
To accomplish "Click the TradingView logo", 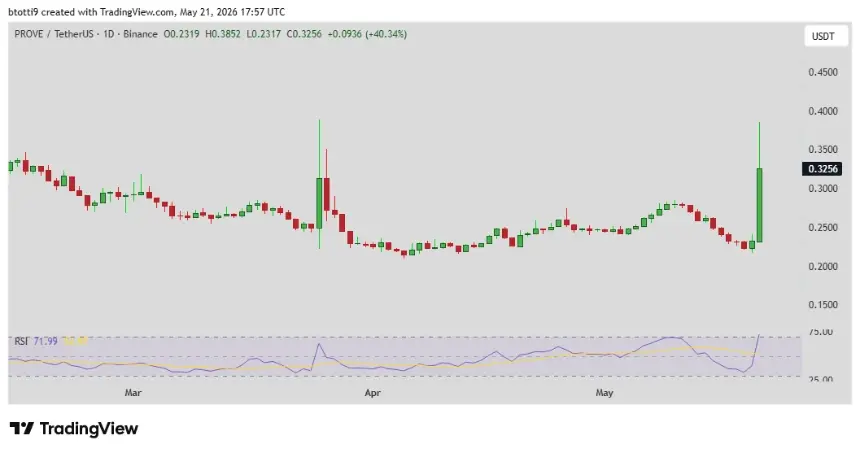I will [x=73, y=428].
